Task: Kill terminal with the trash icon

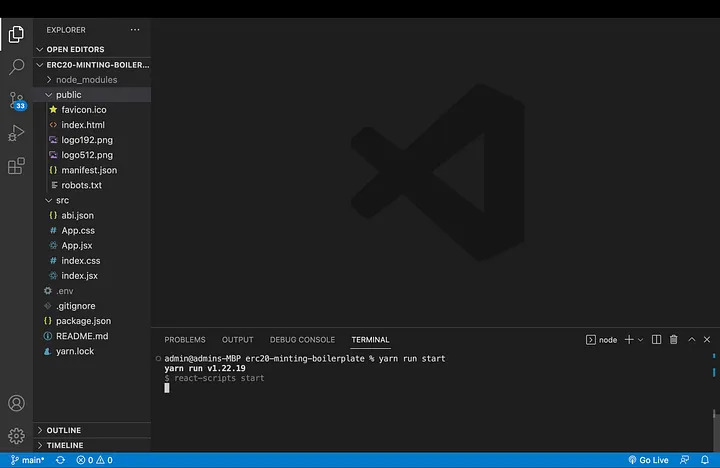Action: [x=674, y=340]
